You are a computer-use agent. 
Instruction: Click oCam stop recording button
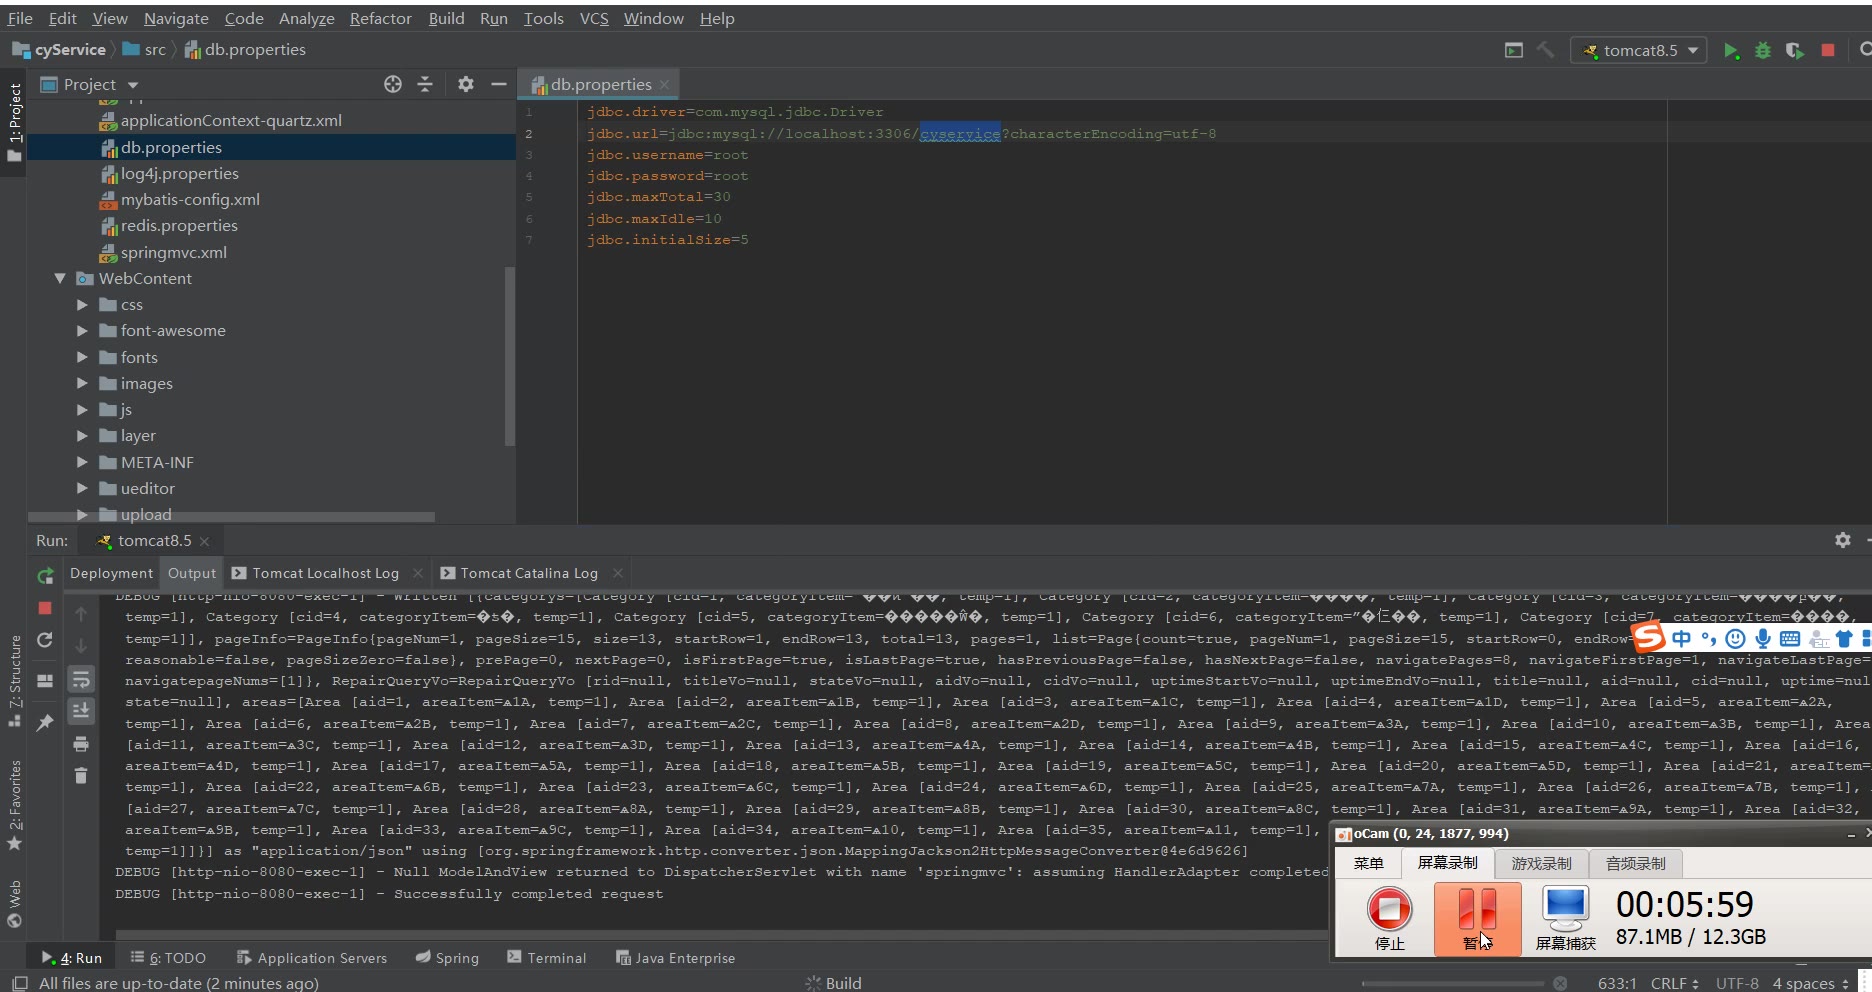point(1389,918)
